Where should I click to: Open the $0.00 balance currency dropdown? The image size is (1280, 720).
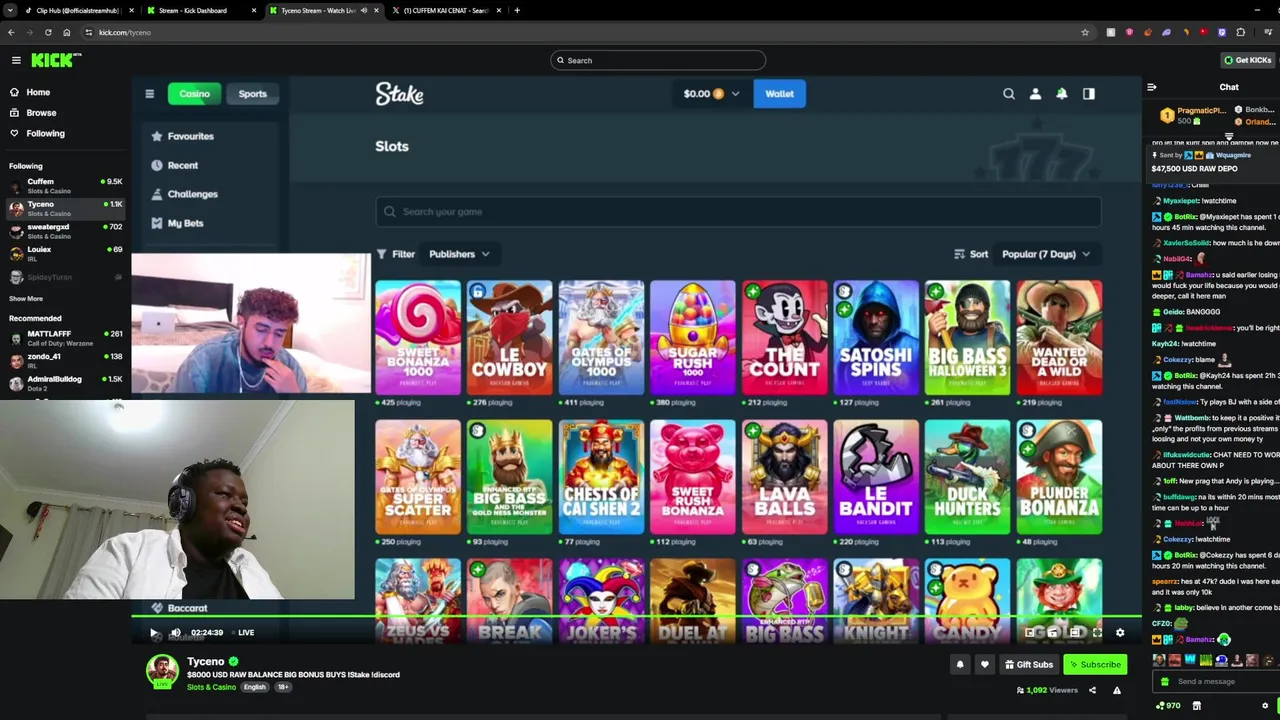click(711, 94)
